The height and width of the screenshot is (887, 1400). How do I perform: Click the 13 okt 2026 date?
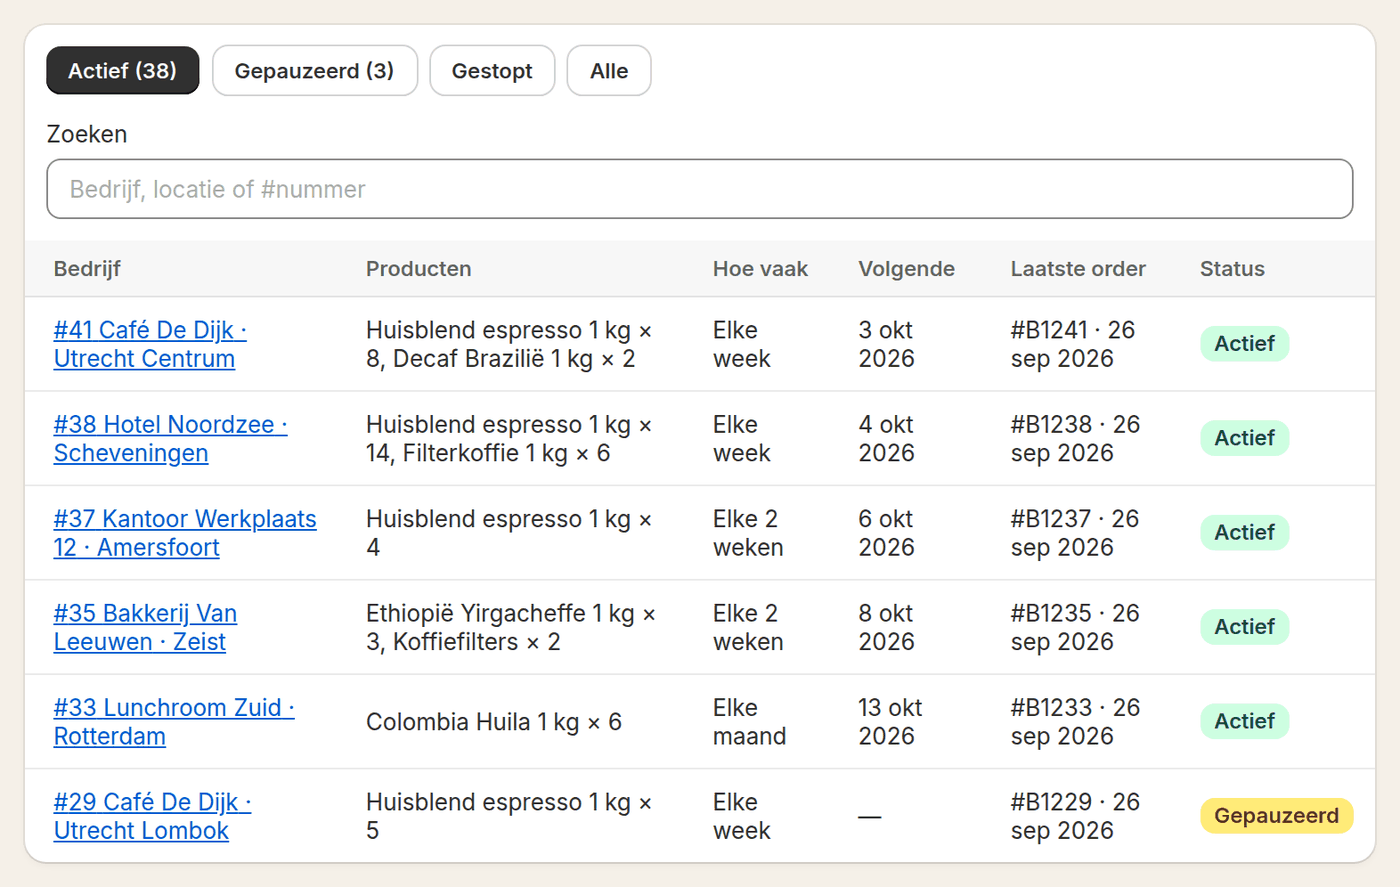tap(890, 722)
